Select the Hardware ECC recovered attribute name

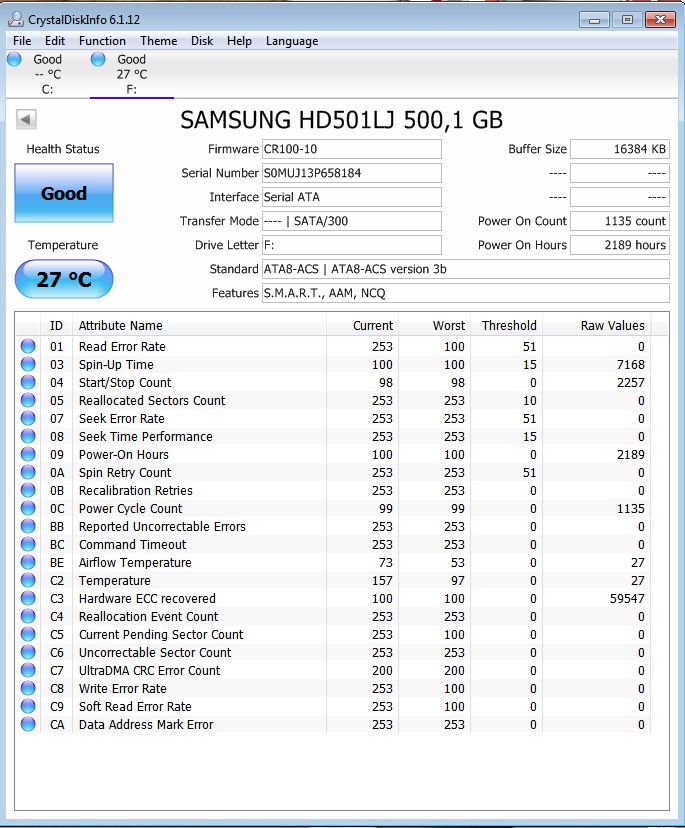point(147,598)
